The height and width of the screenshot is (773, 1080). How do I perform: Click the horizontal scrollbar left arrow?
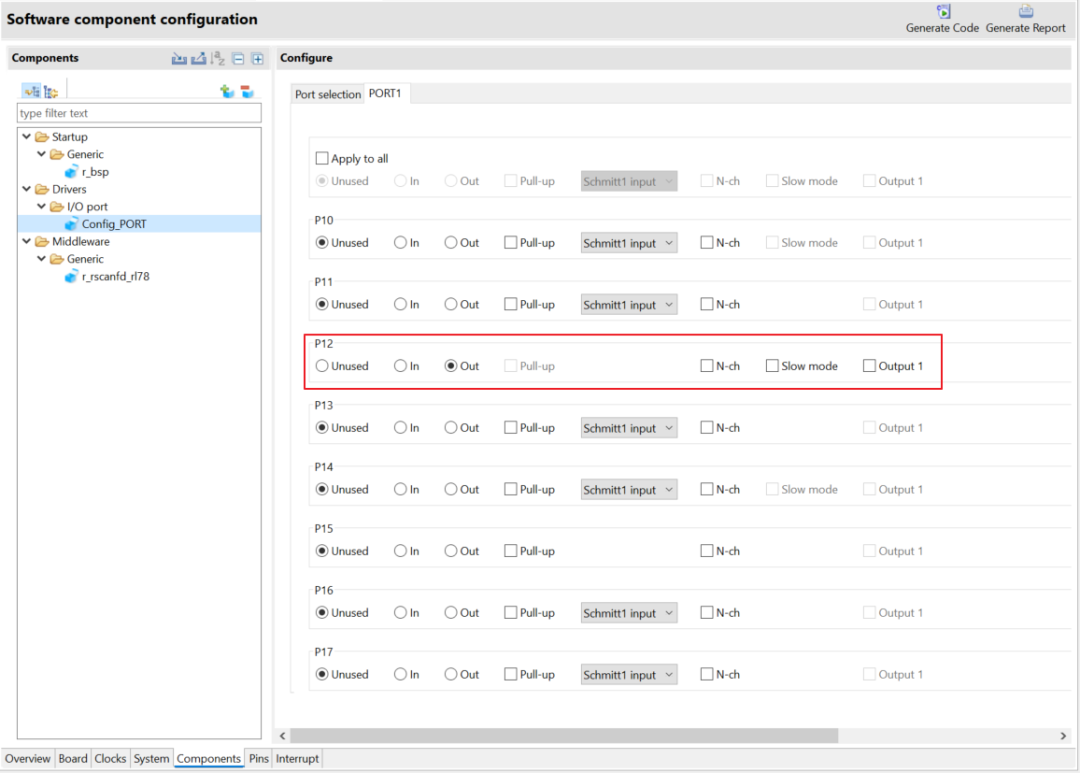[x=282, y=736]
